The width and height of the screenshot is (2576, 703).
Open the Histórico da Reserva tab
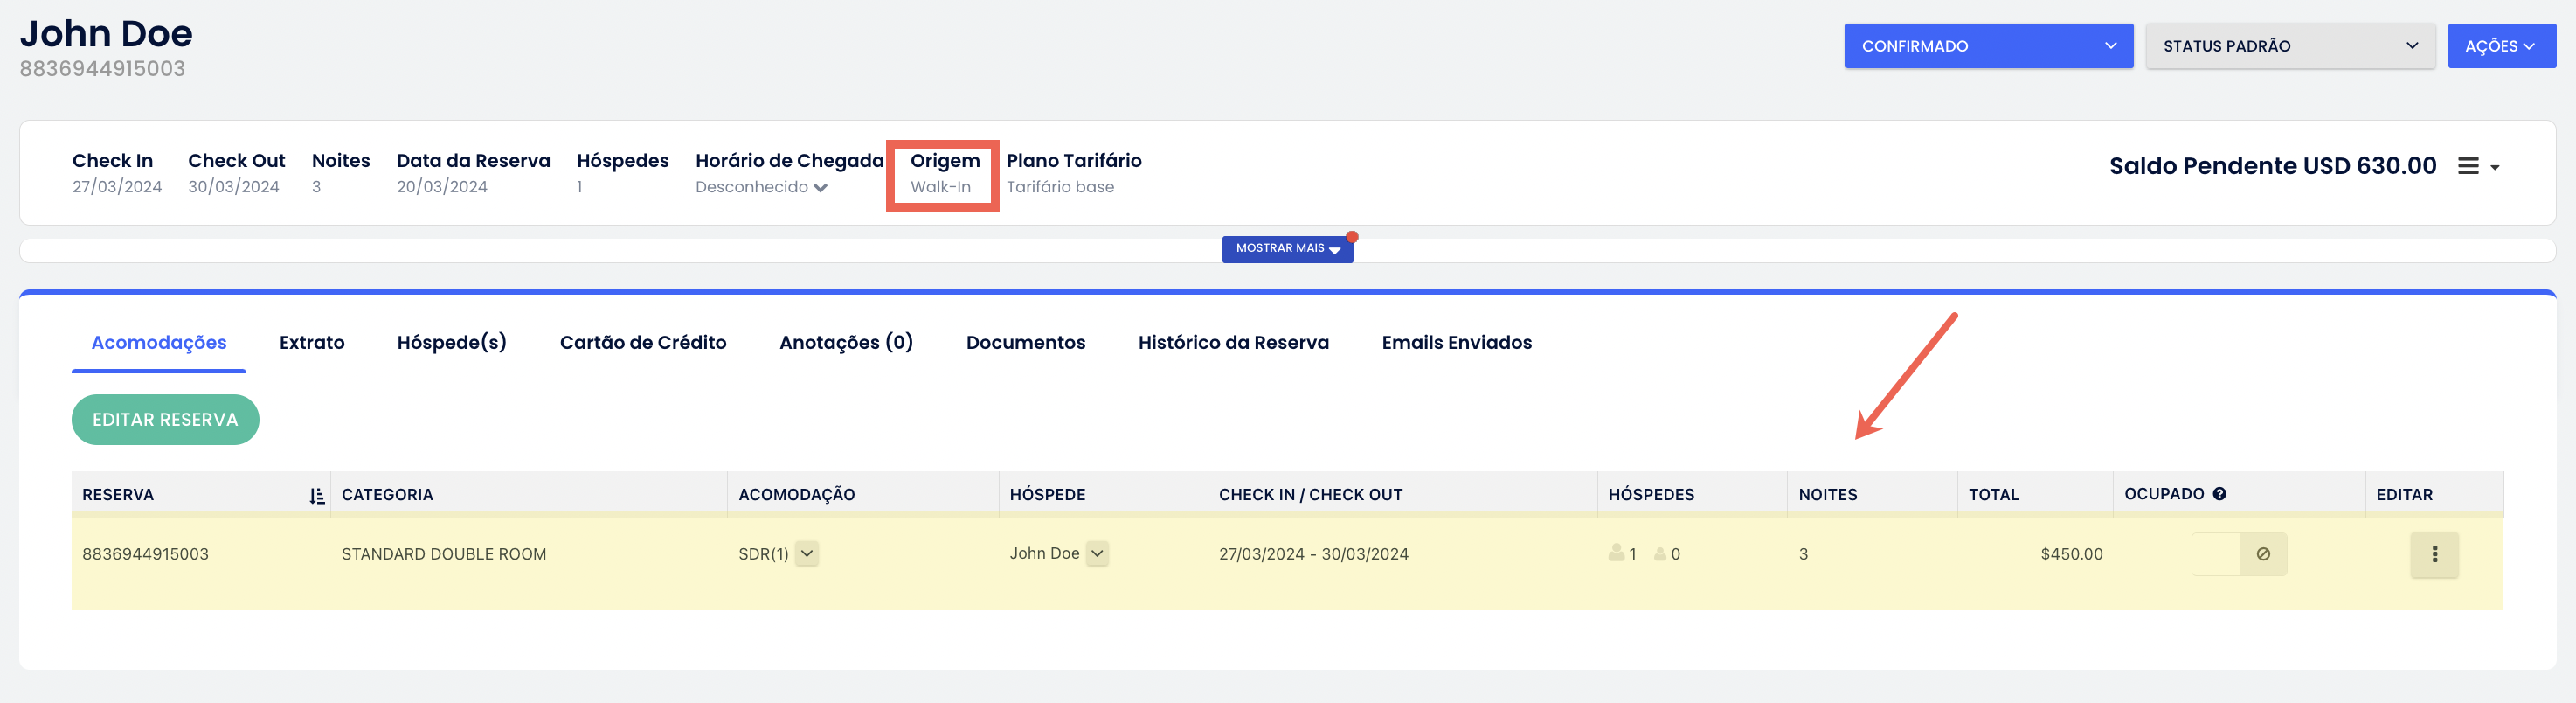1233,342
